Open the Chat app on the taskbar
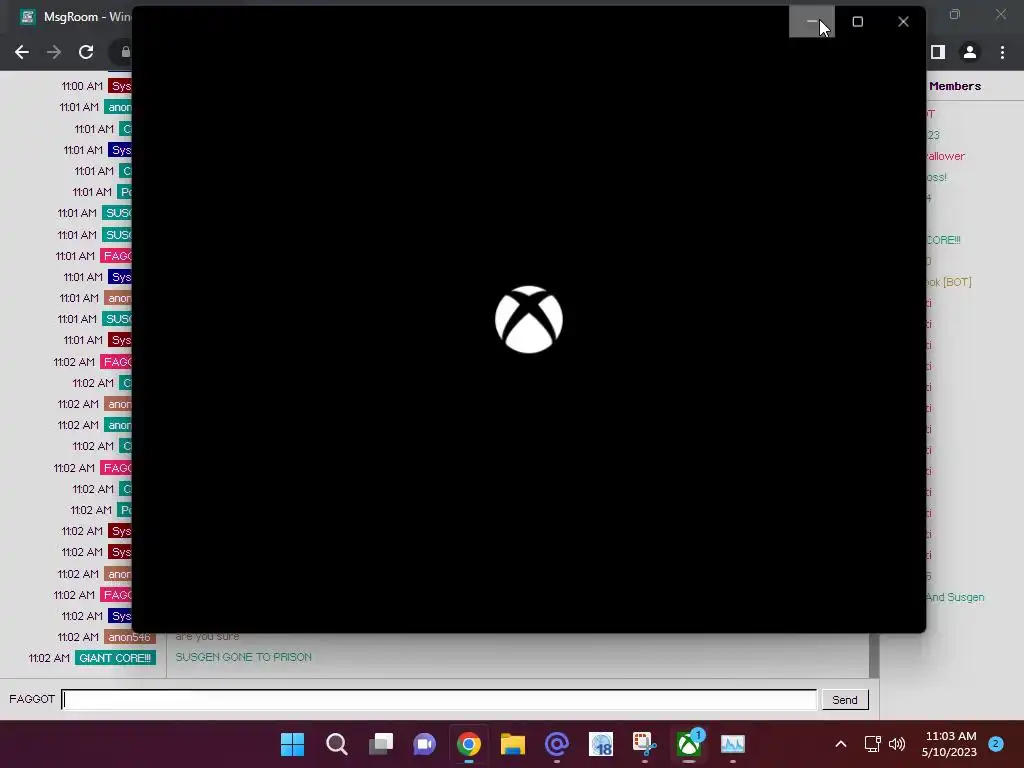1024x768 pixels. point(424,744)
